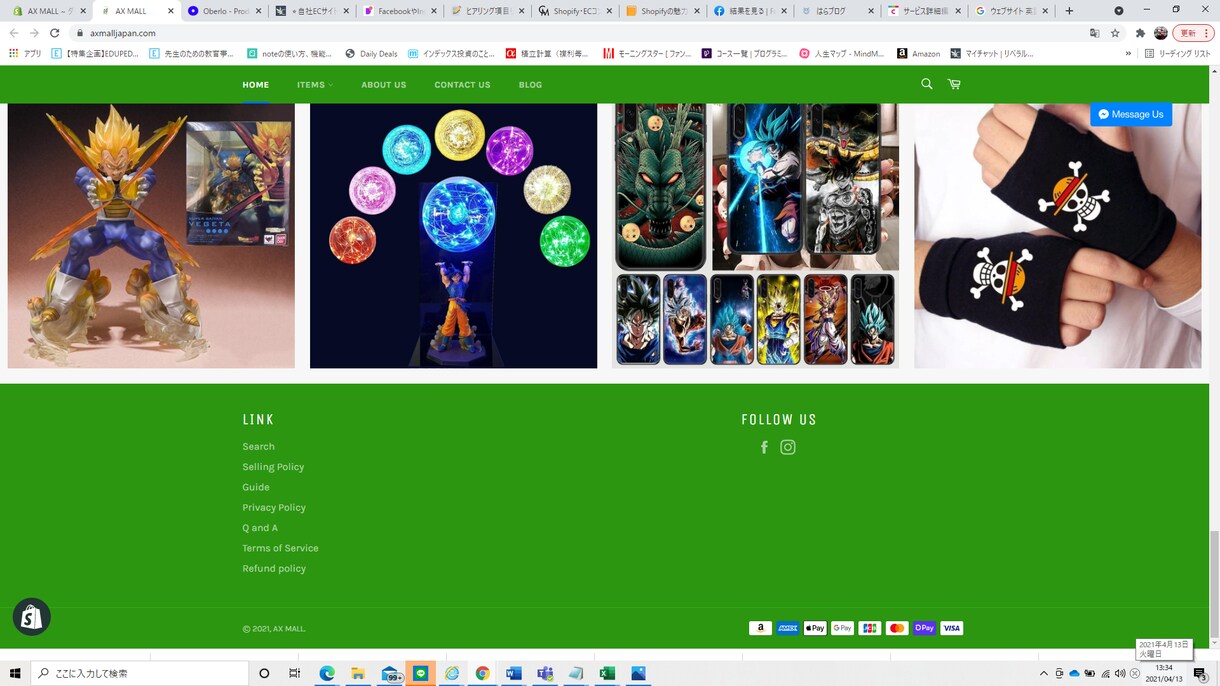The height and width of the screenshot is (686, 1220).
Task: Open the Goku spirit ball lamp image
Action: coord(453,236)
